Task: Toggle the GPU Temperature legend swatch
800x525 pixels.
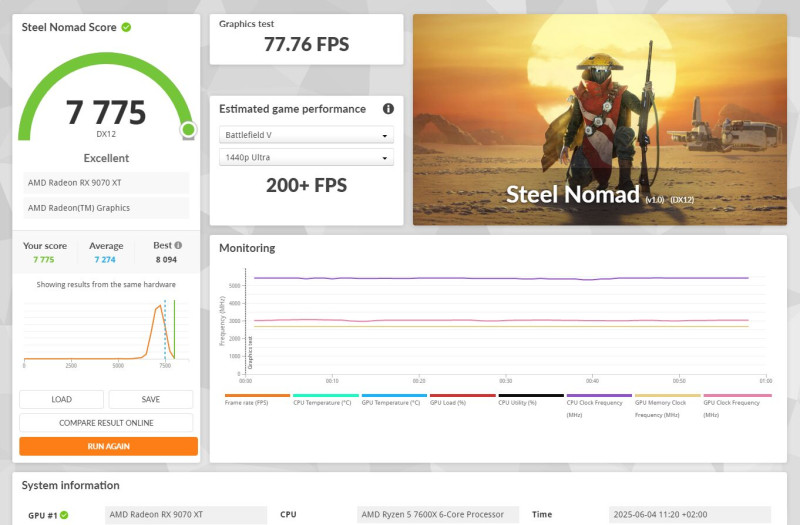Action: pyautogui.click(x=394, y=395)
